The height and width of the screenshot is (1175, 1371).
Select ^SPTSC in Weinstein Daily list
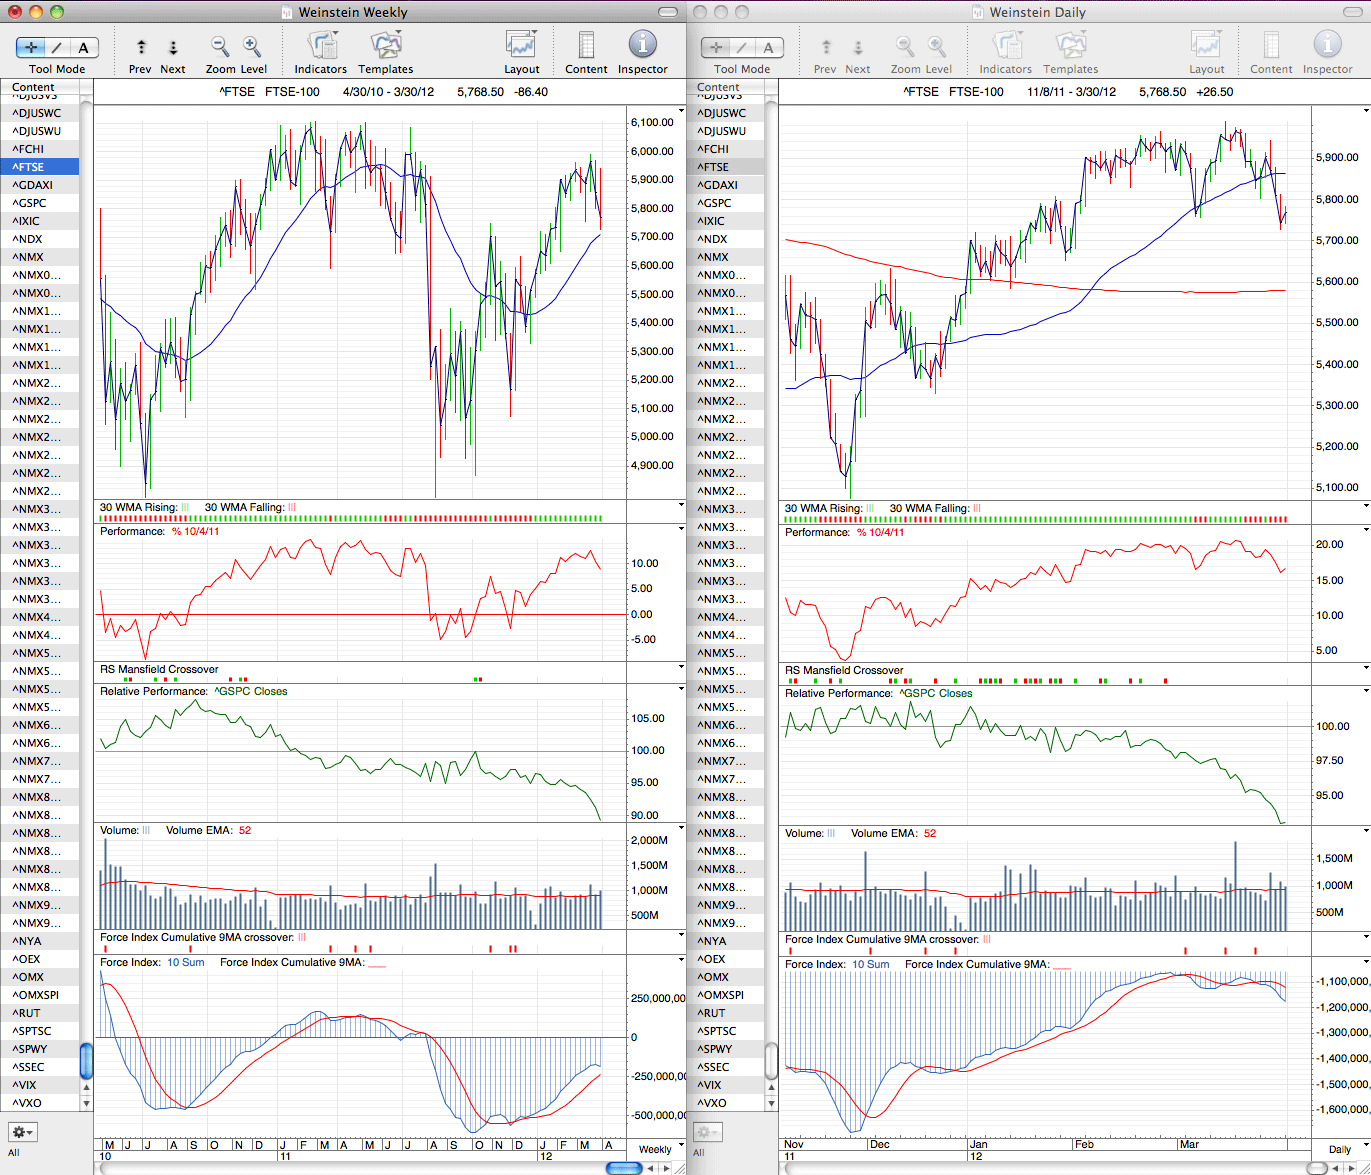point(725,1031)
